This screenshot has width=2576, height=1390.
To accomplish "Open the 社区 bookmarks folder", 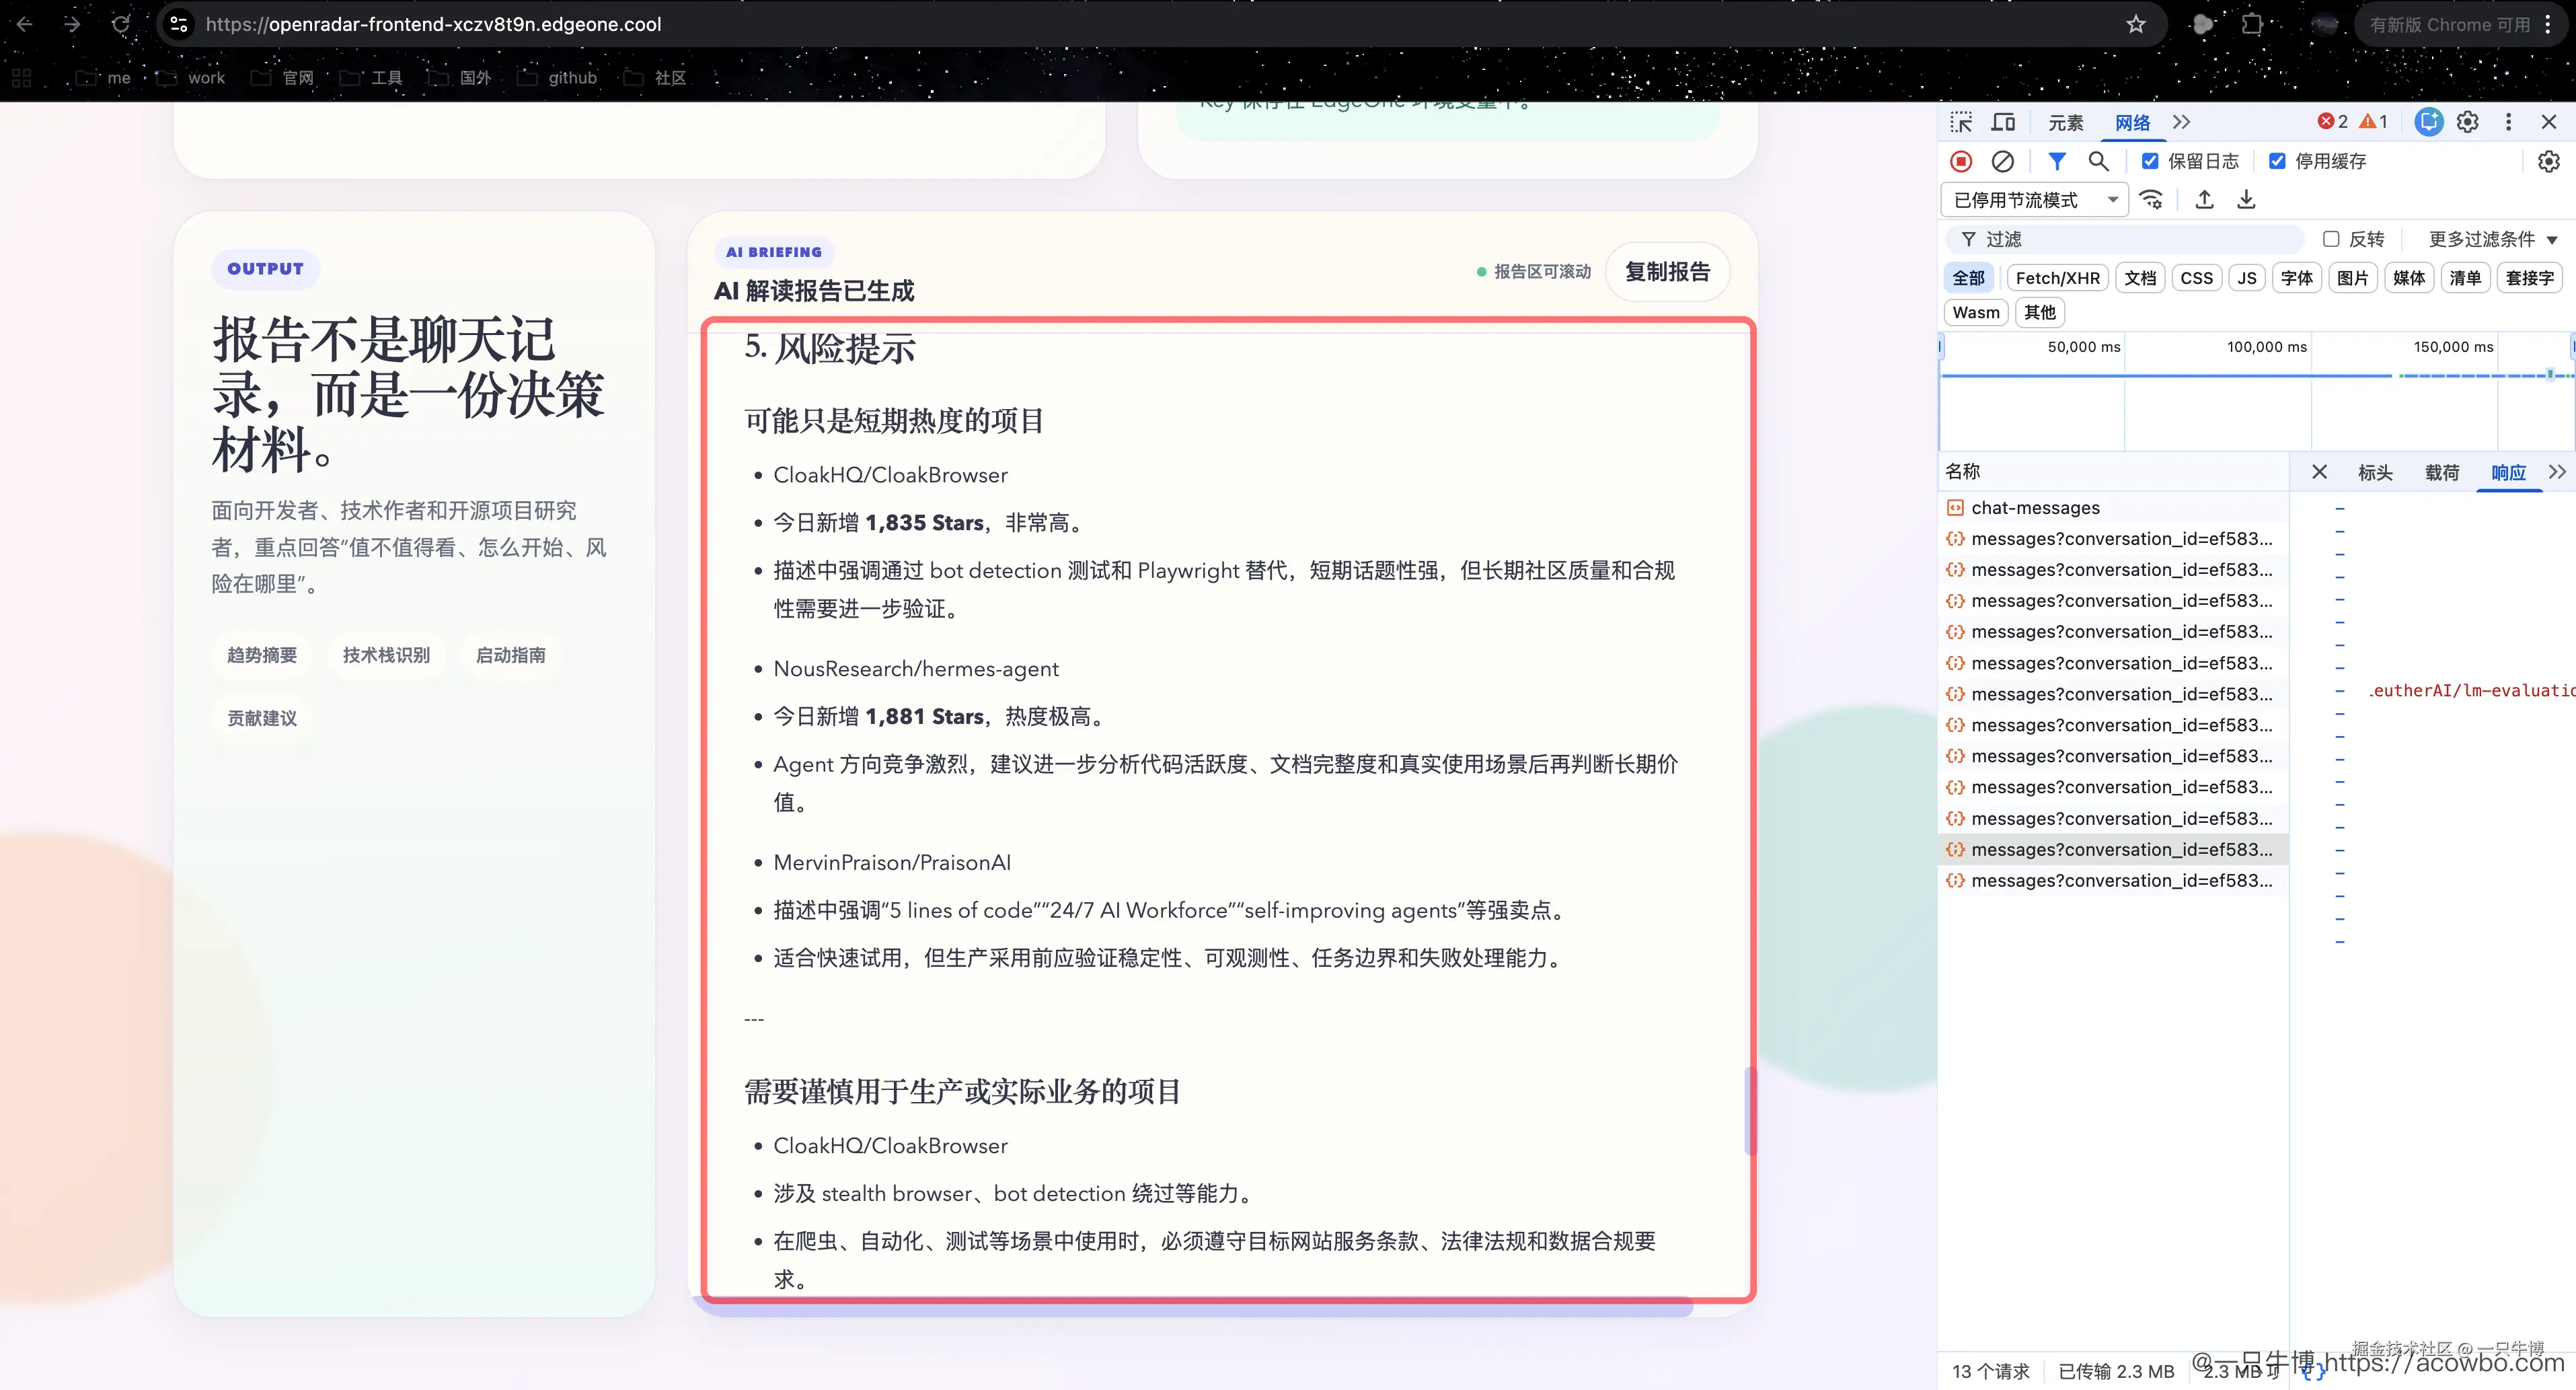I will pos(655,78).
